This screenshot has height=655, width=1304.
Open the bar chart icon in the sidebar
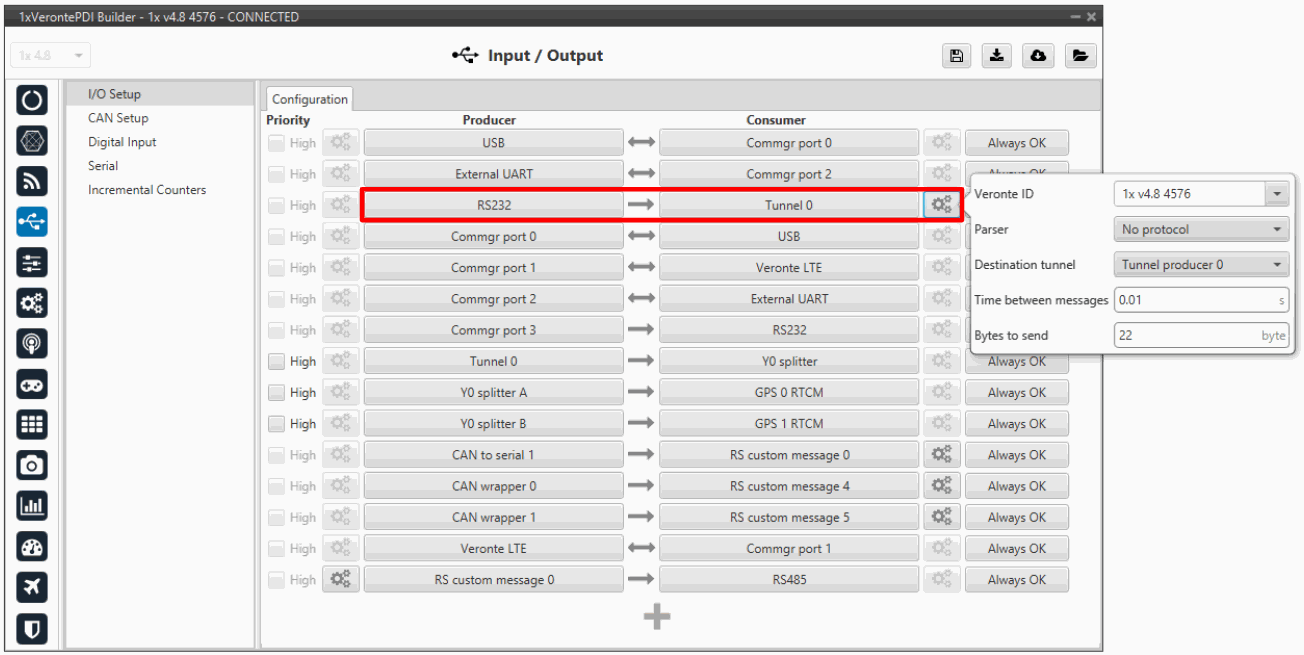click(x=32, y=506)
